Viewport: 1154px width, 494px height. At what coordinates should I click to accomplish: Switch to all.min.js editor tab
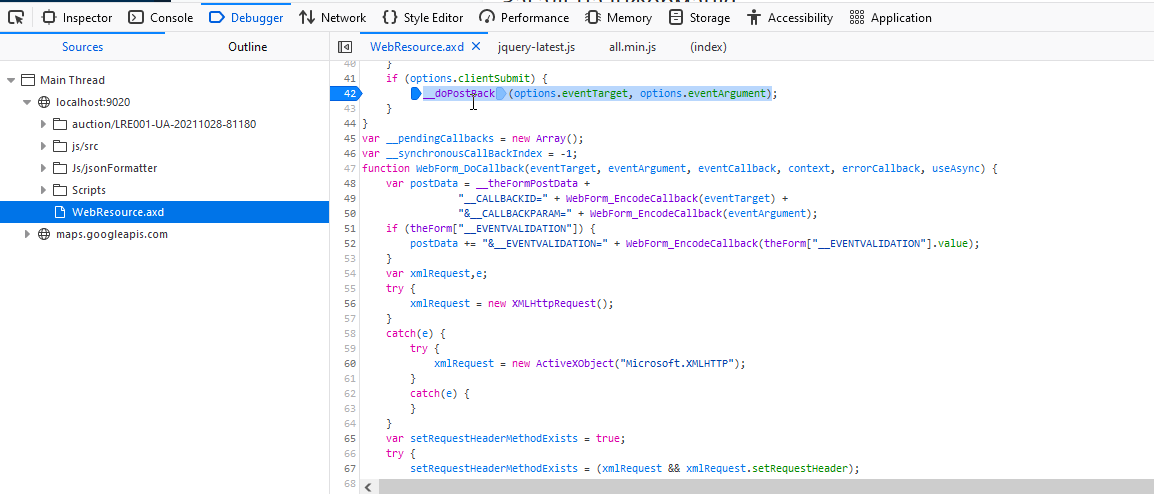[632, 47]
